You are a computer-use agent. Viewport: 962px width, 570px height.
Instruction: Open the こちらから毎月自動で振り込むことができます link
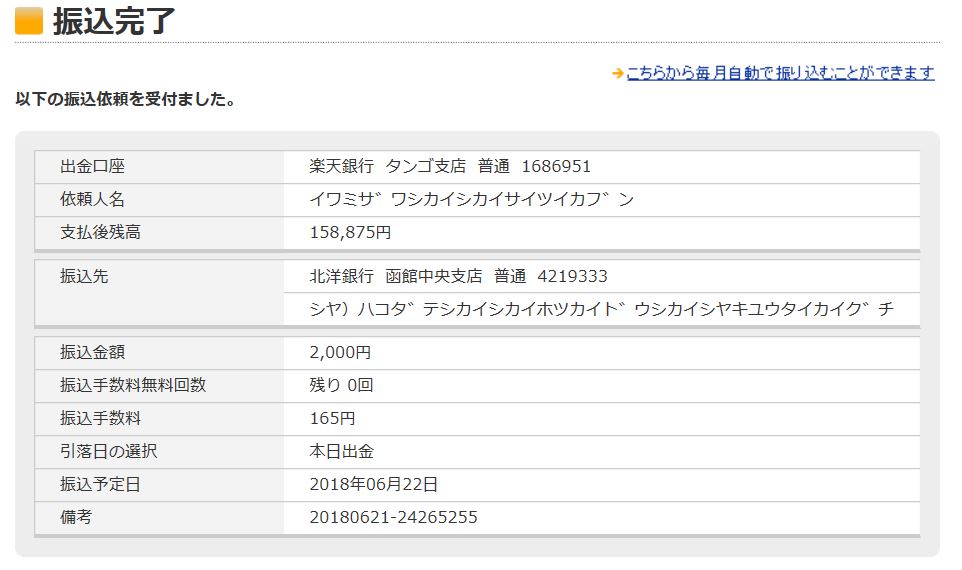[780, 73]
